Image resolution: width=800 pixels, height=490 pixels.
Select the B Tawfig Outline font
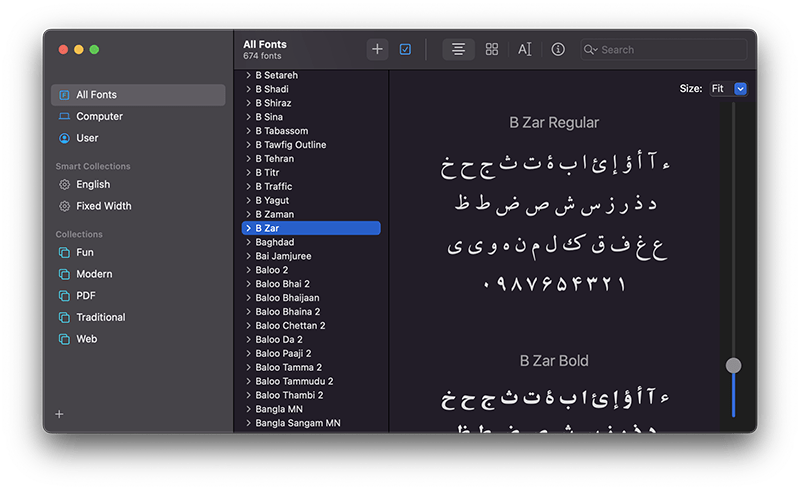coord(311,144)
